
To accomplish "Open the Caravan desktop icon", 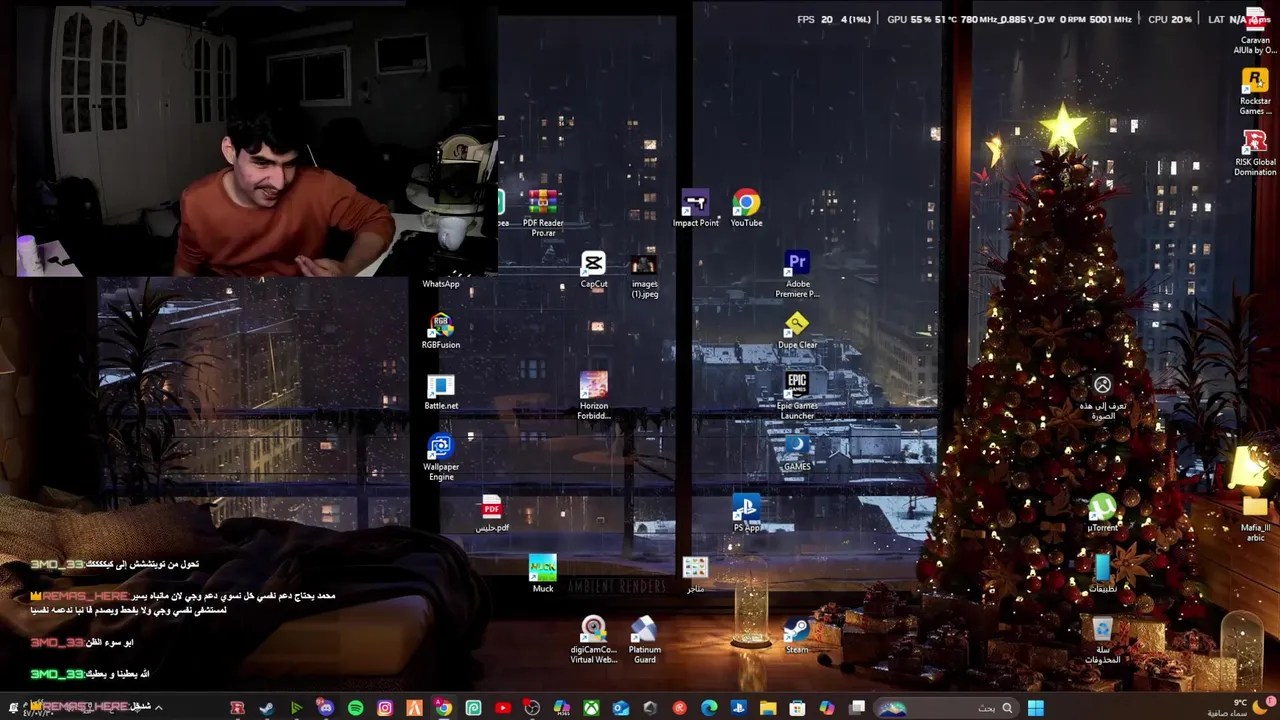I will coord(1255,31).
